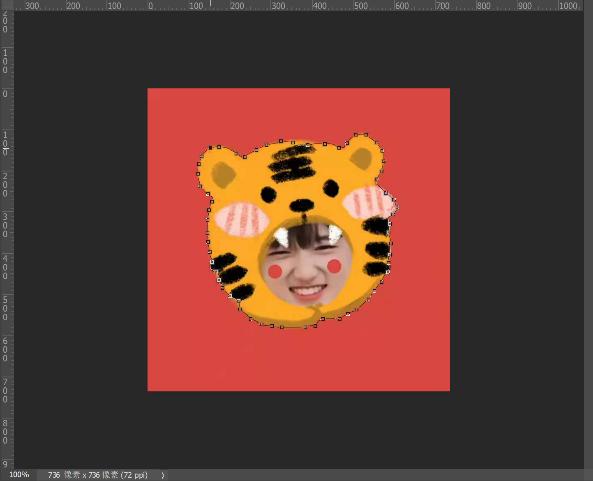
Task: Click the black stripes on the tiger's forehead
Action: coord(292,163)
